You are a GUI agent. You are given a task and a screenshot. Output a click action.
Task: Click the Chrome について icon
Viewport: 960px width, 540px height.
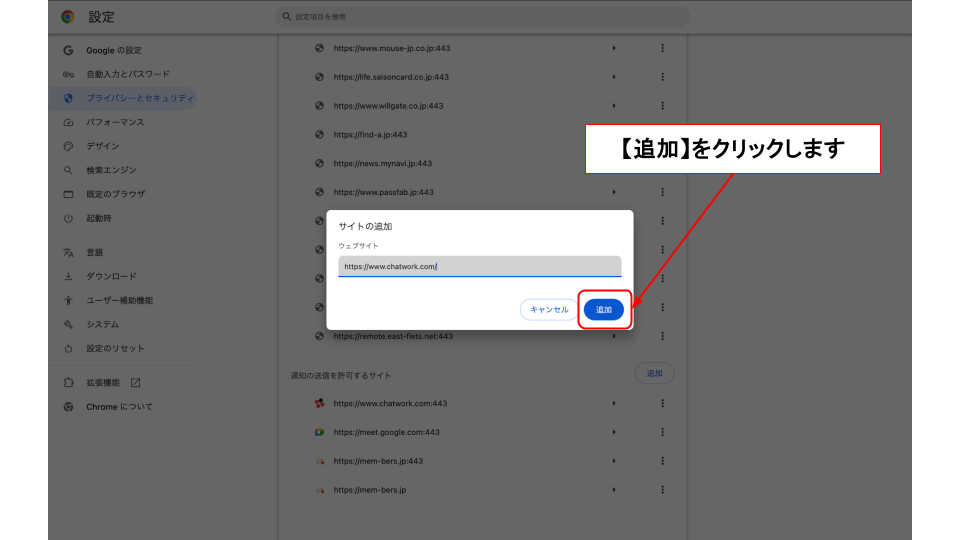coord(68,407)
